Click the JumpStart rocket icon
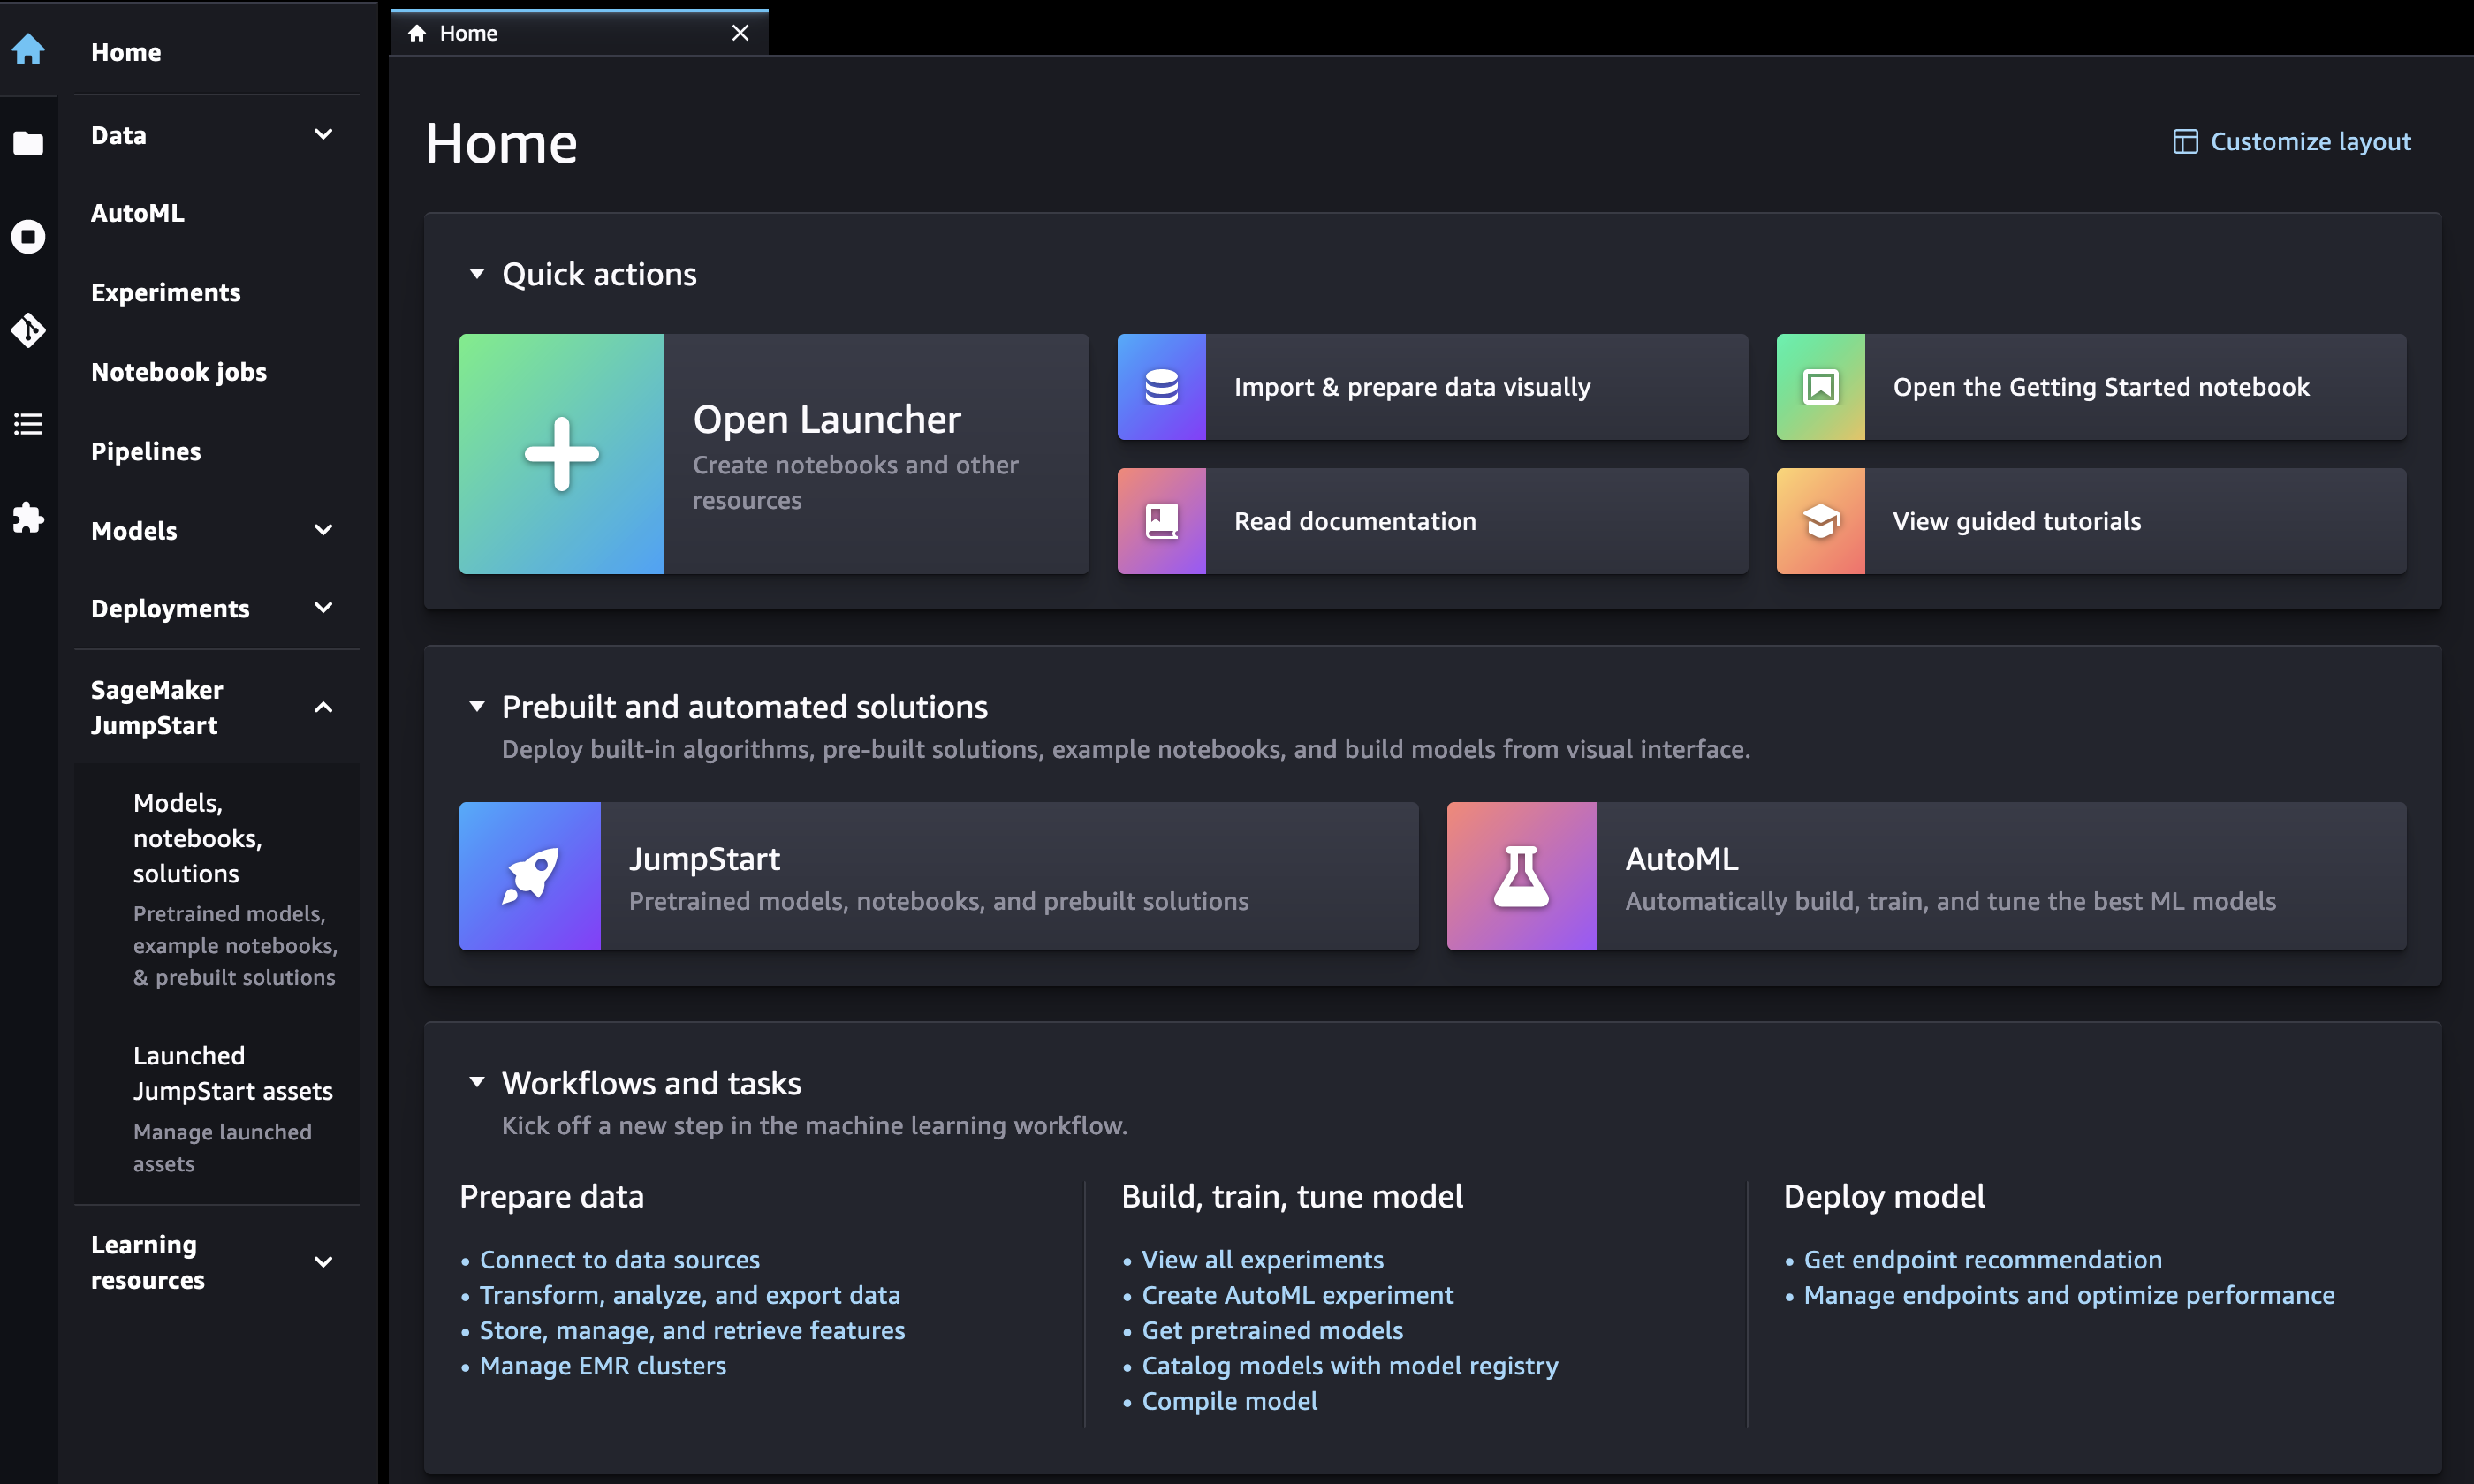 pyautogui.click(x=530, y=874)
